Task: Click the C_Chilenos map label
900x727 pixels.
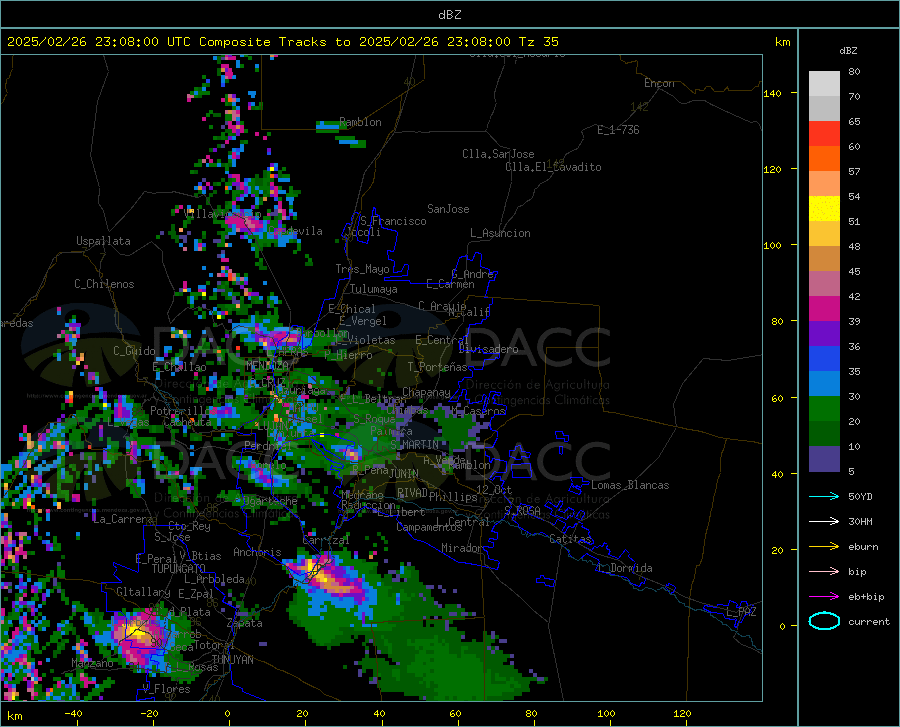Action: pyautogui.click(x=104, y=284)
